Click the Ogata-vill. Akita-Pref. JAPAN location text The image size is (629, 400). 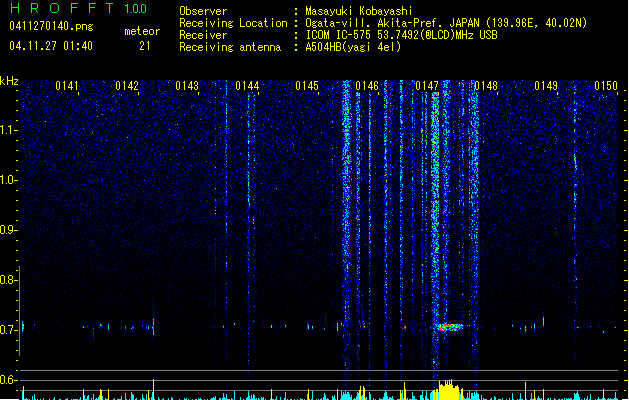(x=446, y=23)
